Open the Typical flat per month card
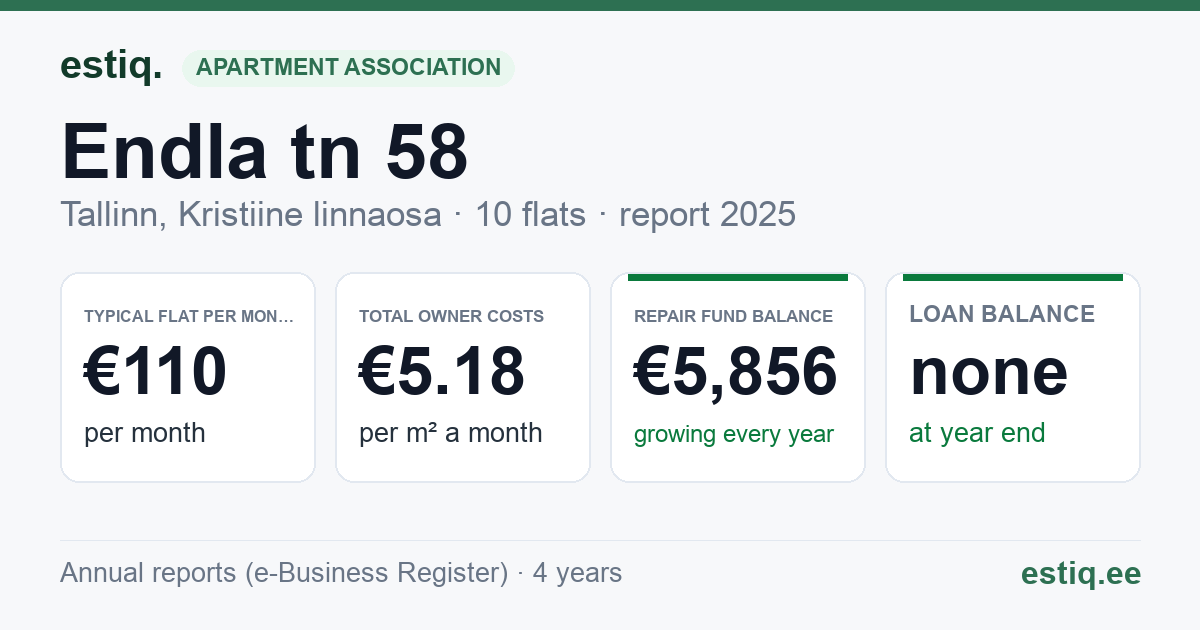 [188, 377]
